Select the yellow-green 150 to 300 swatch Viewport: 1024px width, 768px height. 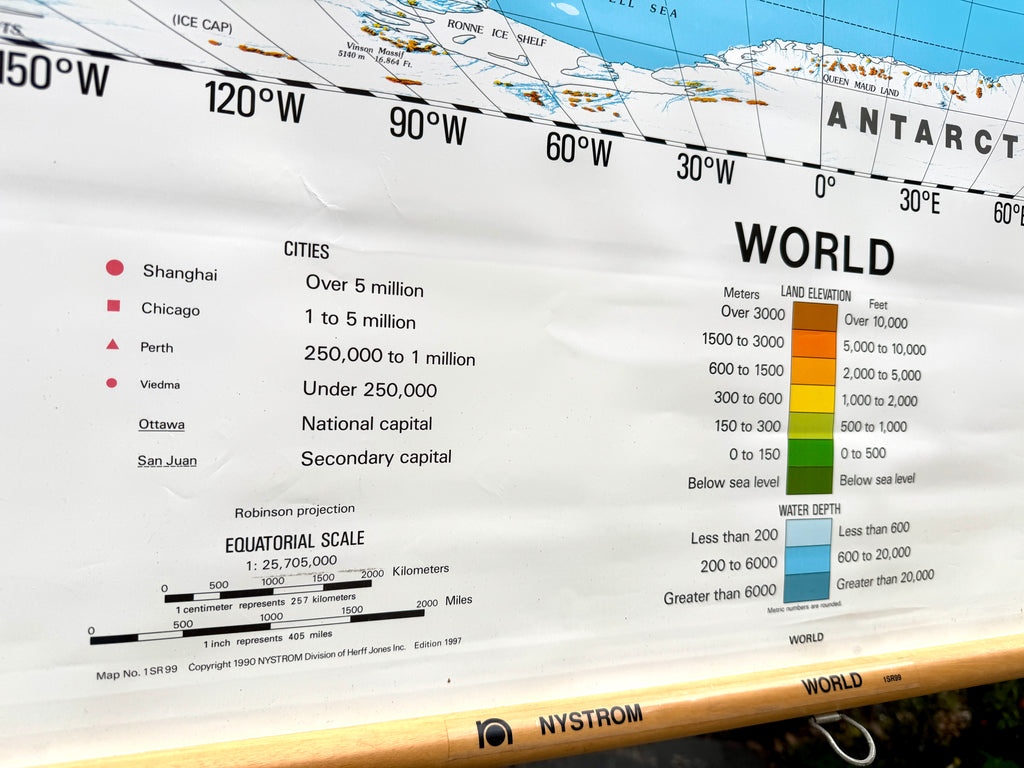(x=811, y=426)
